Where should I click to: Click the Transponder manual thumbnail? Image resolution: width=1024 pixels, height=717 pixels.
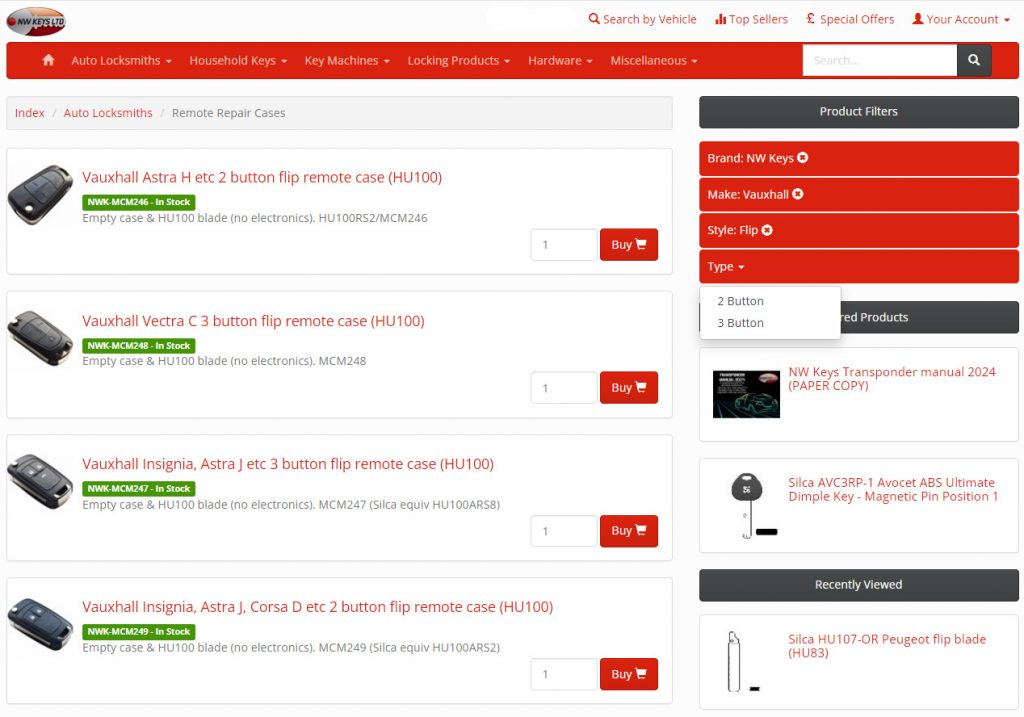pyautogui.click(x=746, y=394)
